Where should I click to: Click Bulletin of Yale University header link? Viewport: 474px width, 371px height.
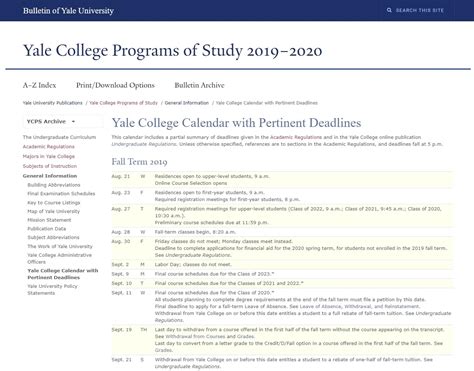[x=68, y=11]
